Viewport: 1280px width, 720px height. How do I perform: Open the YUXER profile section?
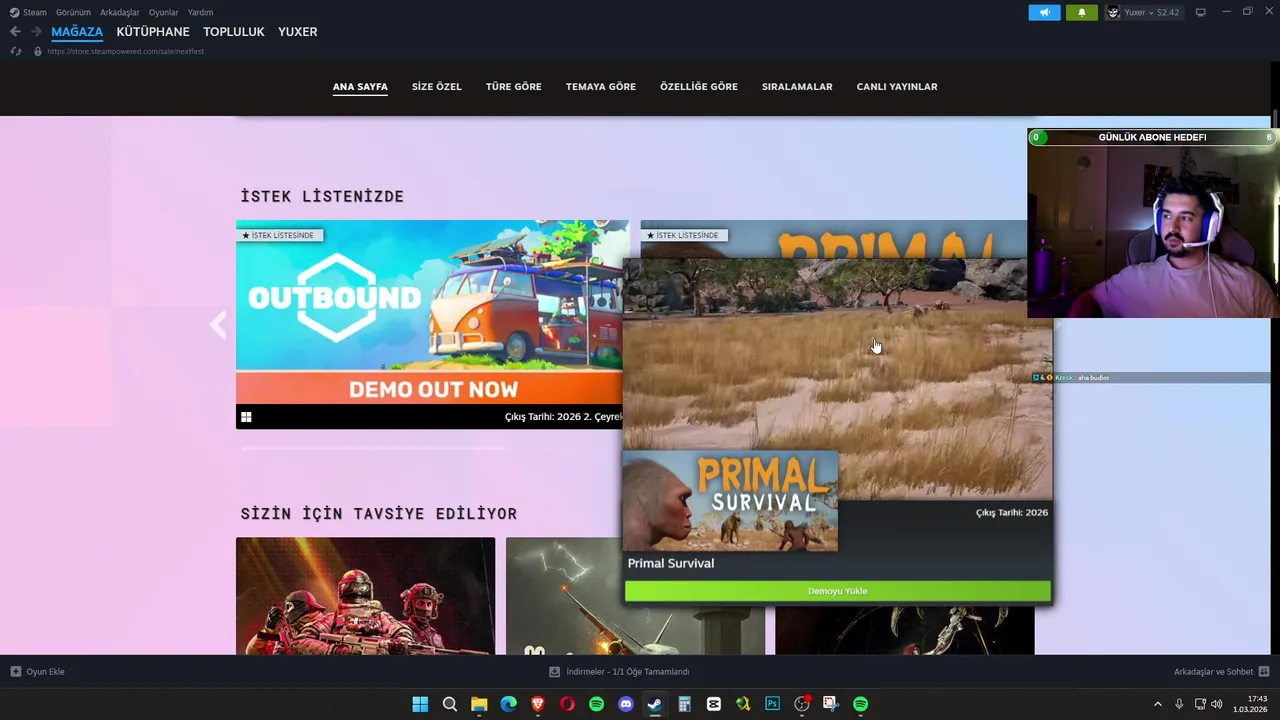298,32
